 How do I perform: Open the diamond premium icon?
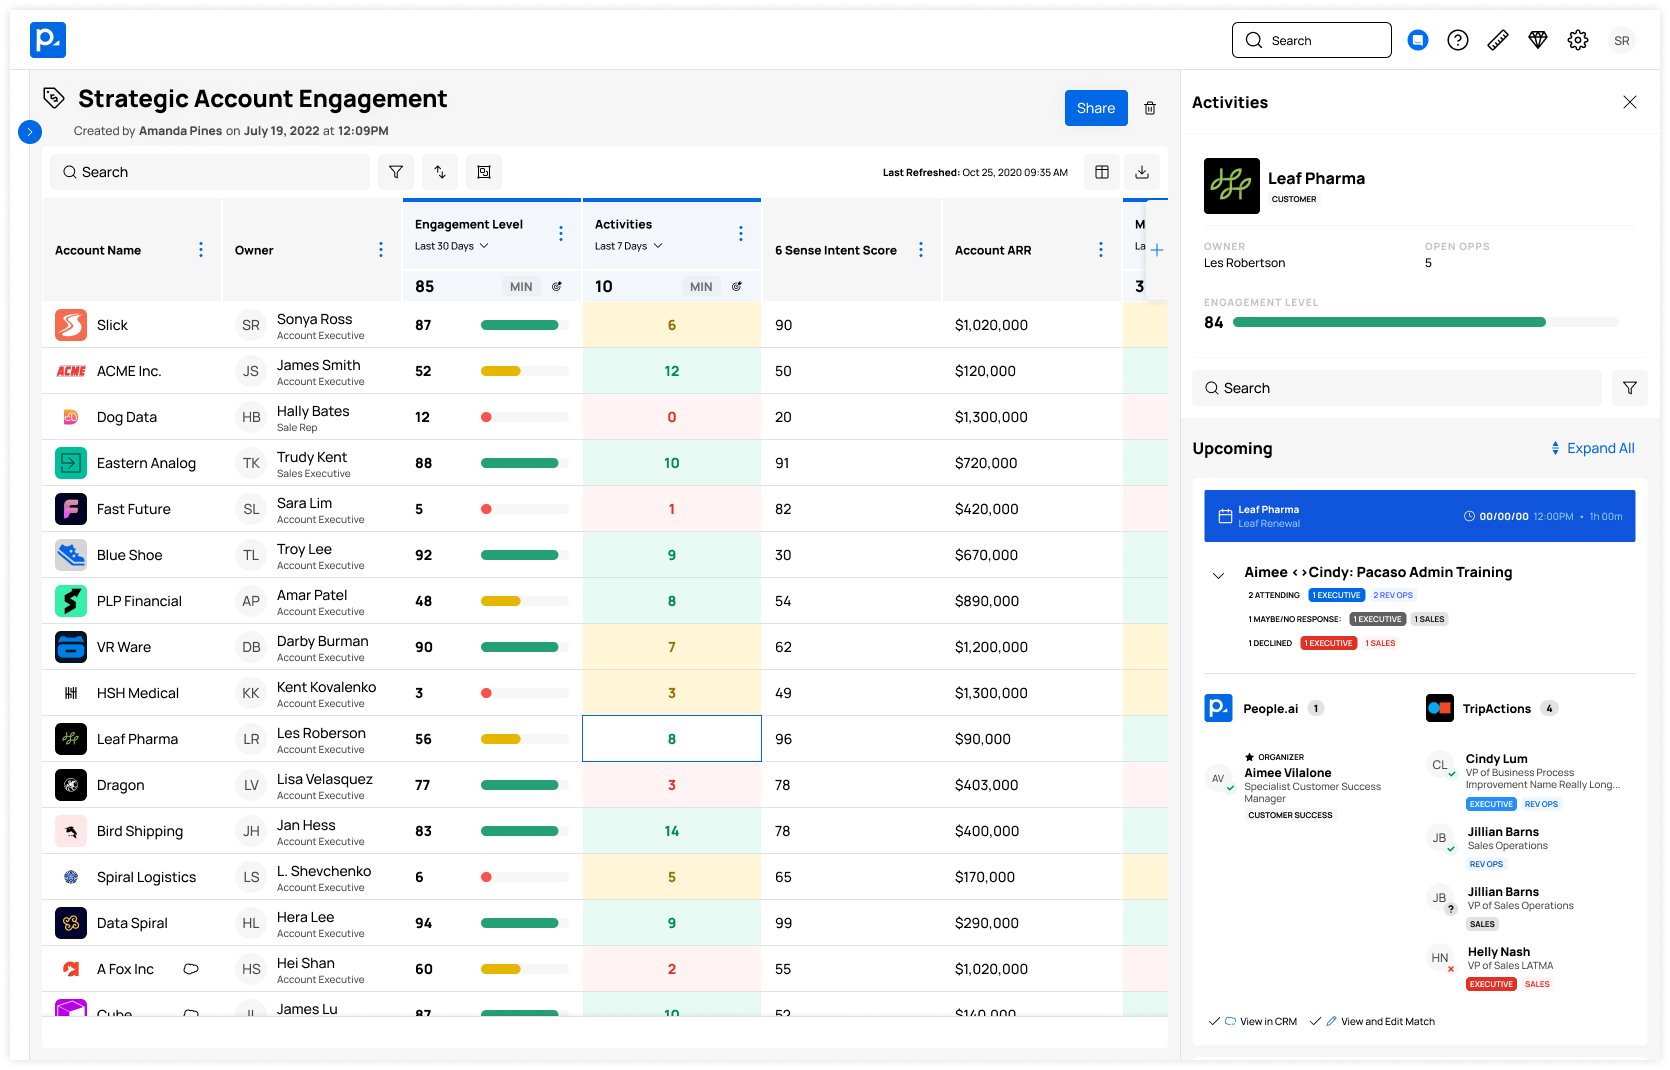(1538, 40)
